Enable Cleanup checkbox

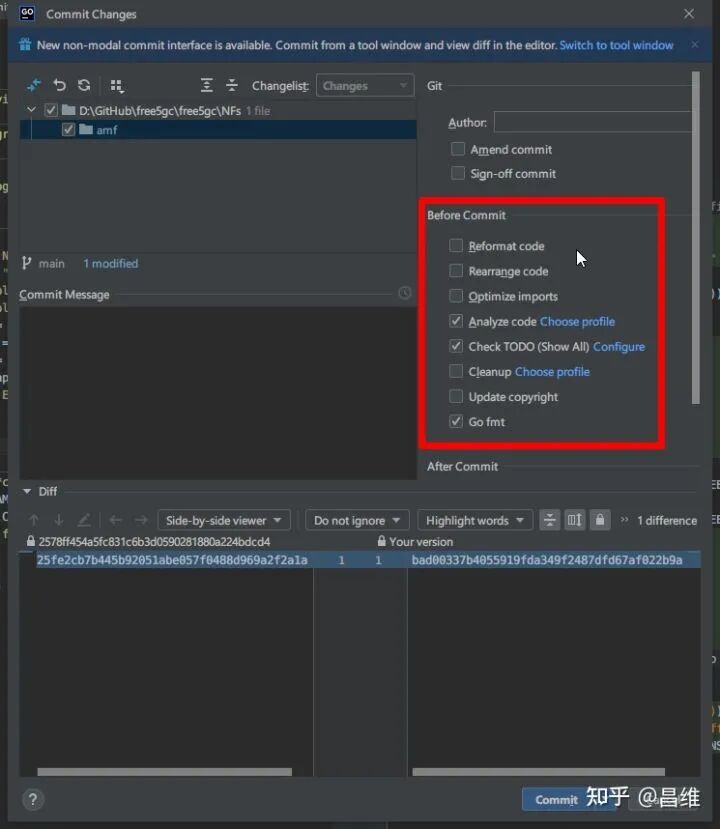click(x=456, y=371)
